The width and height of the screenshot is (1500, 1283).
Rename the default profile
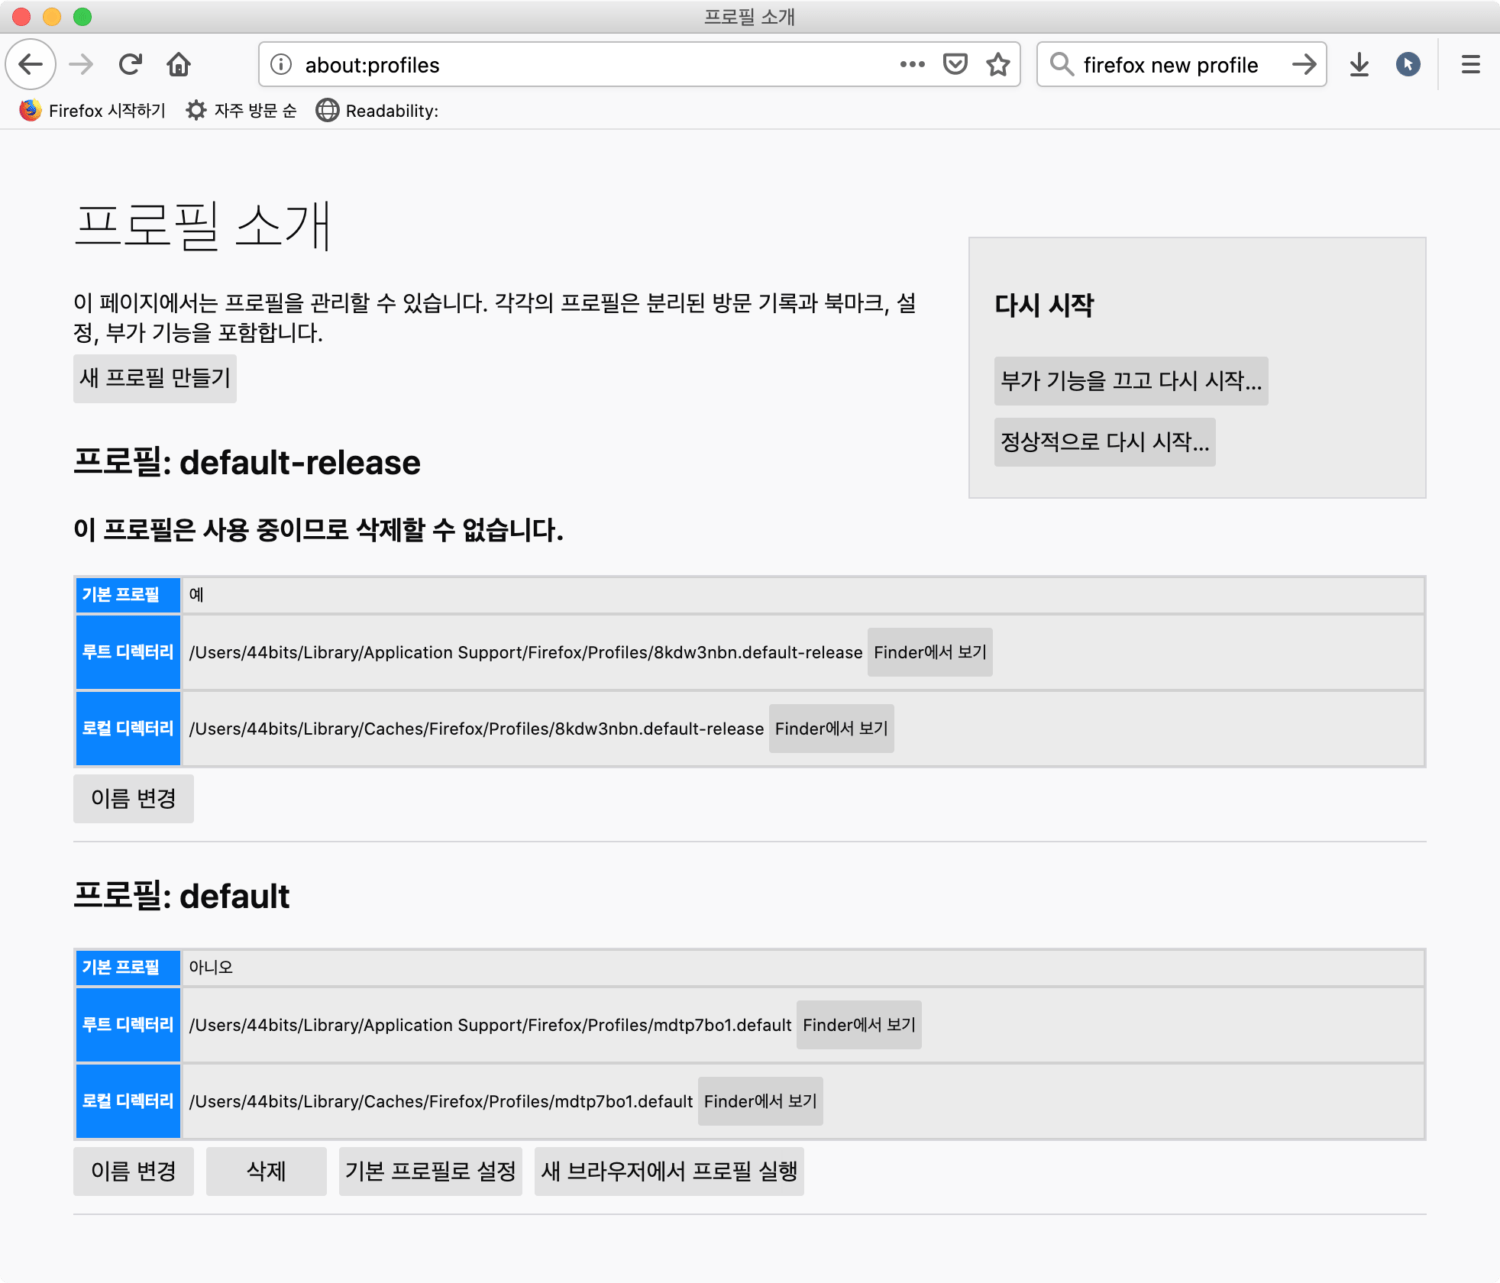click(x=133, y=1171)
